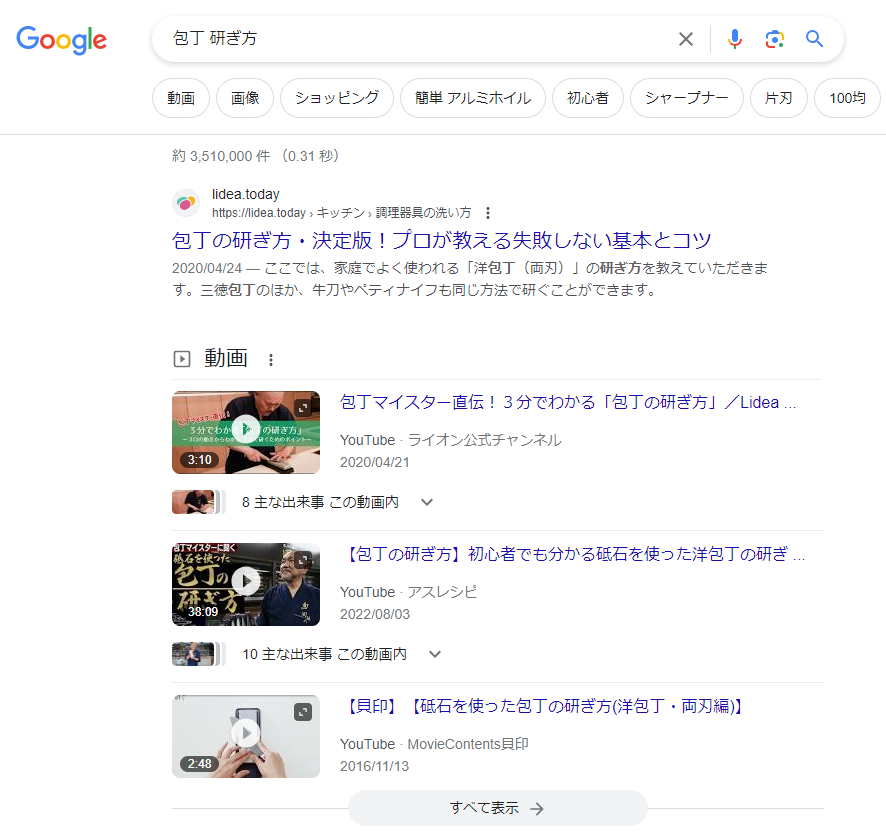Image resolution: width=886 pixels, height=836 pixels.
Task: Click the small key-moments thumbnail beside 10 主な出来事
Action: pos(198,654)
